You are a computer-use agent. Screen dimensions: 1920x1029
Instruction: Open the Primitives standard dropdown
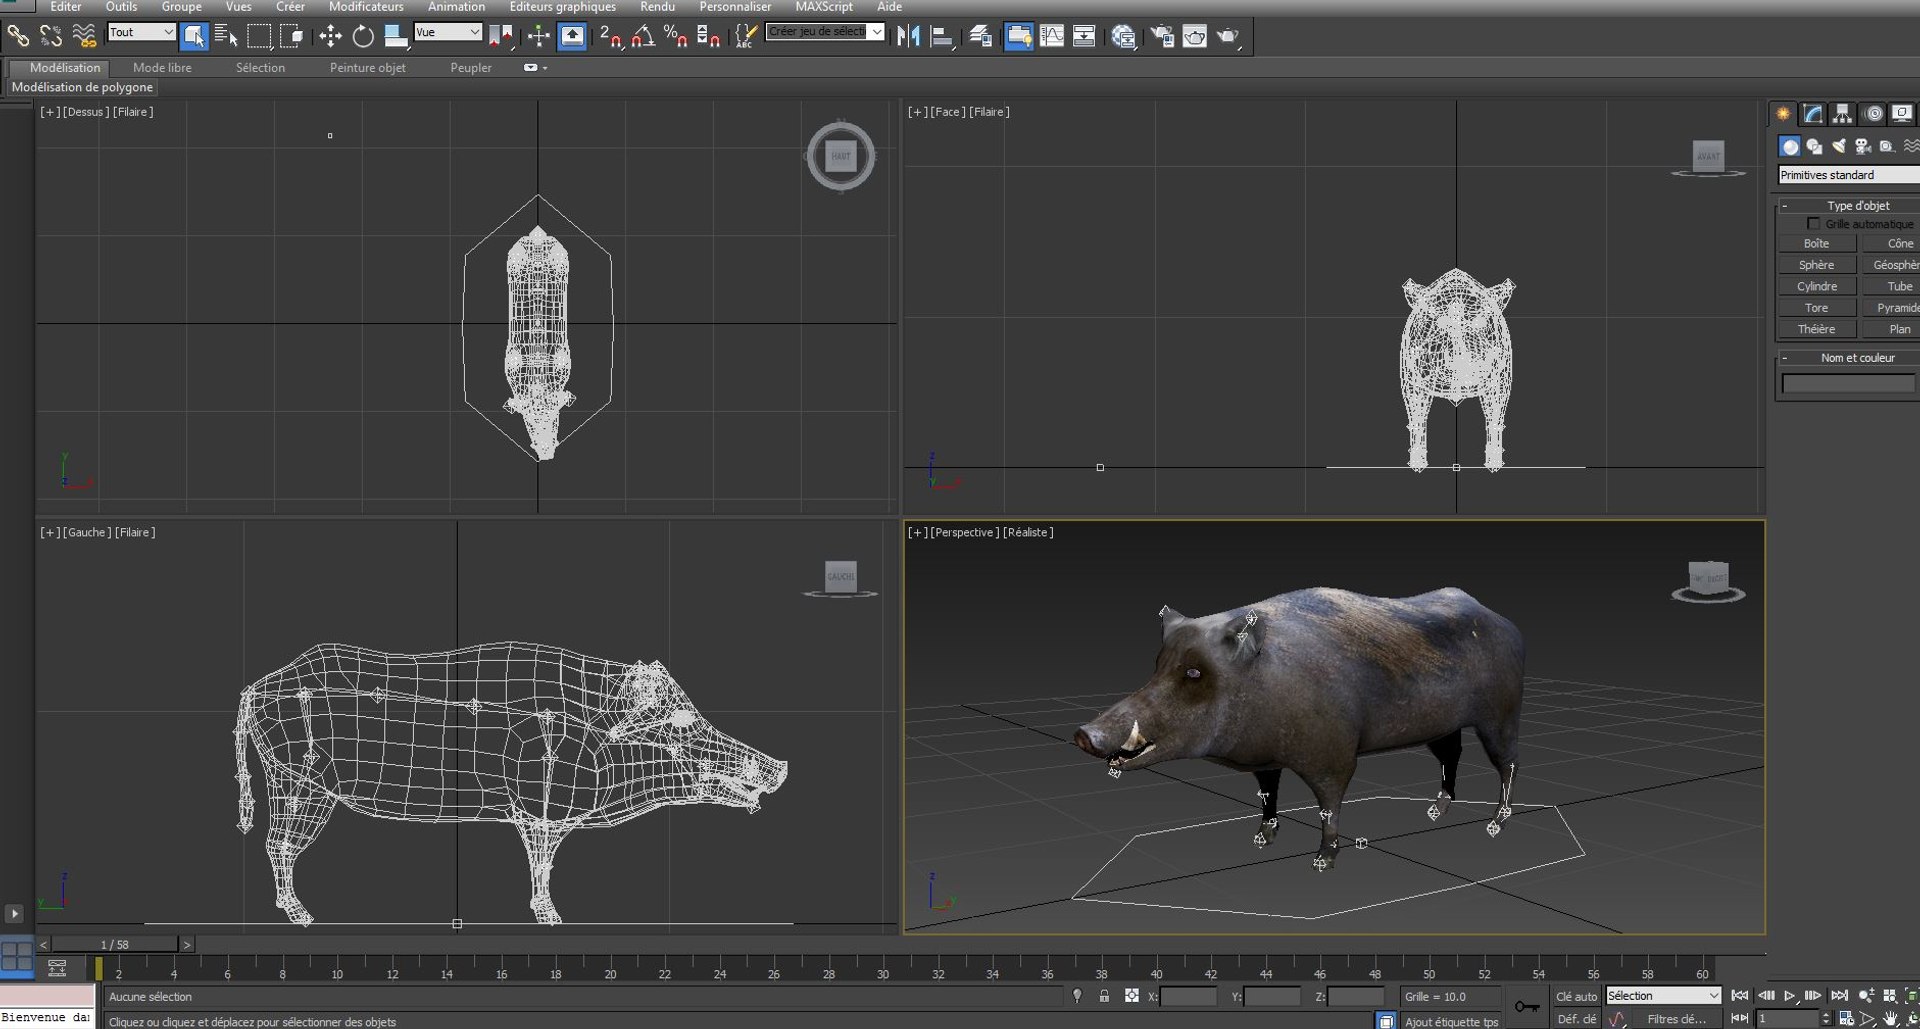(1848, 175)
